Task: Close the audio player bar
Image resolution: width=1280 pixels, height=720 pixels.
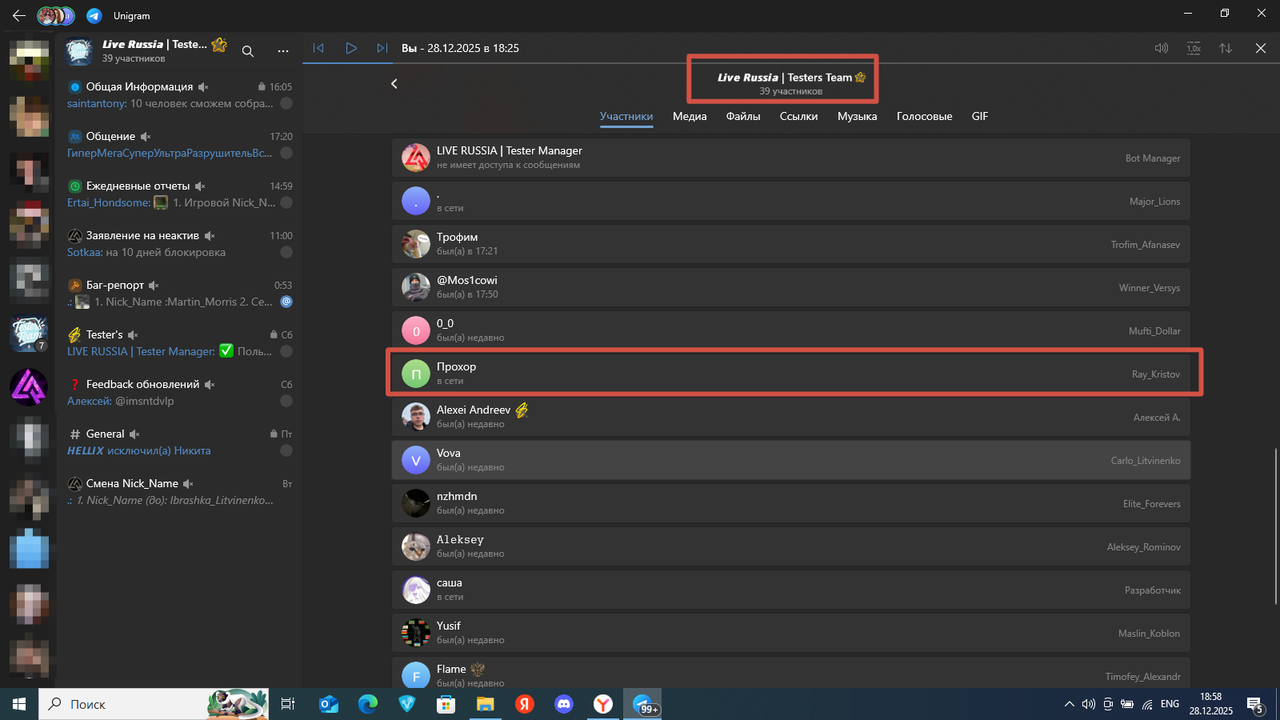Action: point(1260,48)
